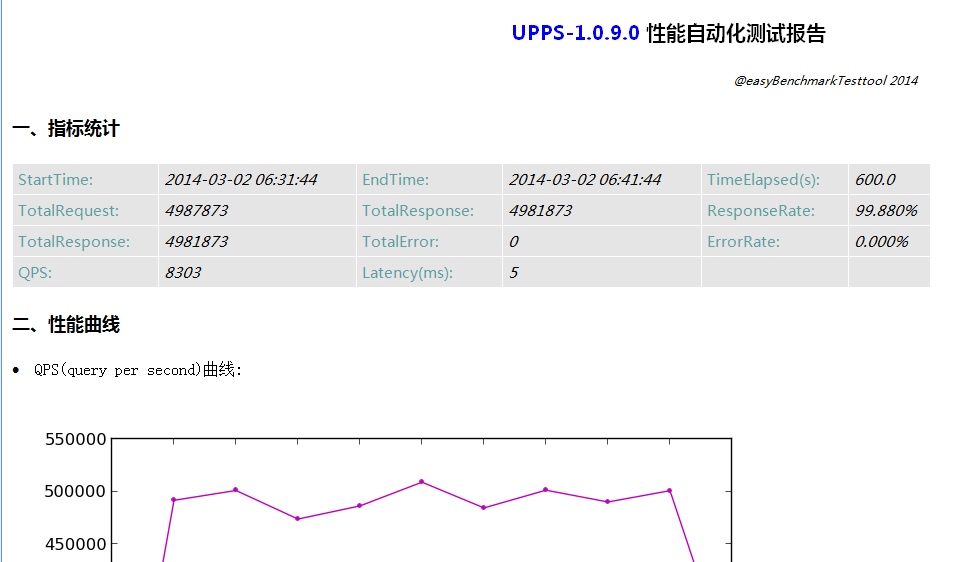Select the 8303 QPS value

click(183, 272)
